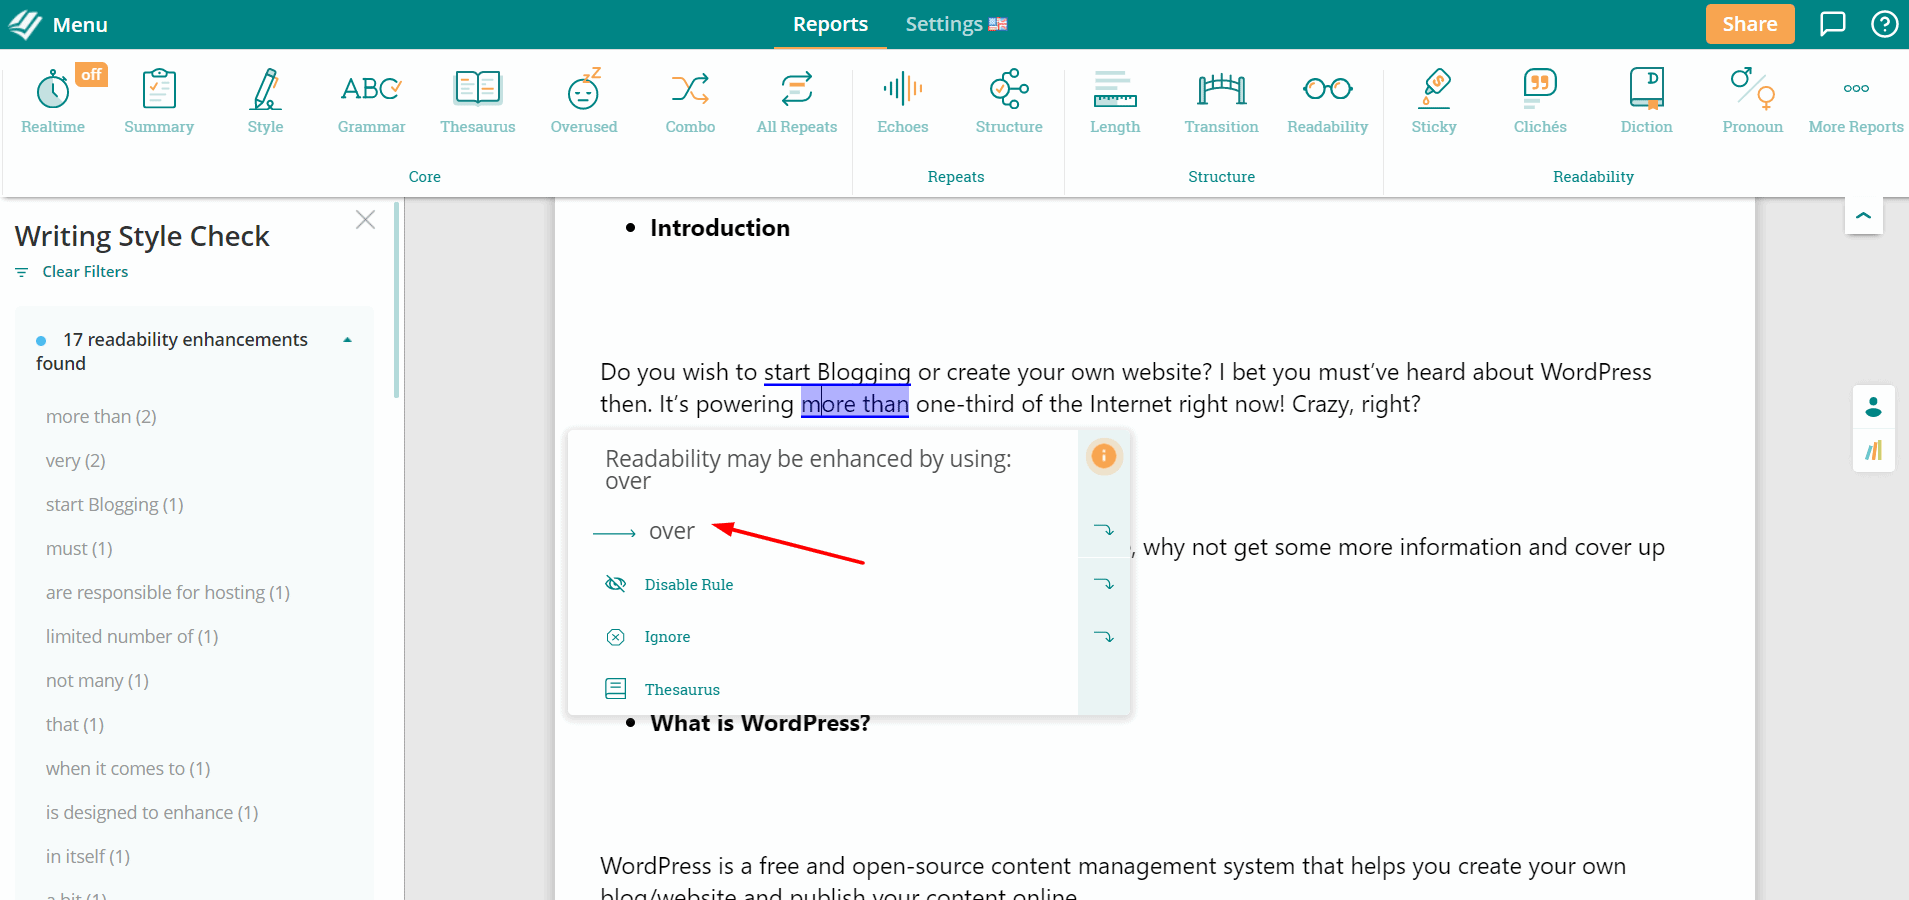The height and width of the screenshot is (900, 1909).
Task: Launch the Clichés report
Action: pos(1539,101)
